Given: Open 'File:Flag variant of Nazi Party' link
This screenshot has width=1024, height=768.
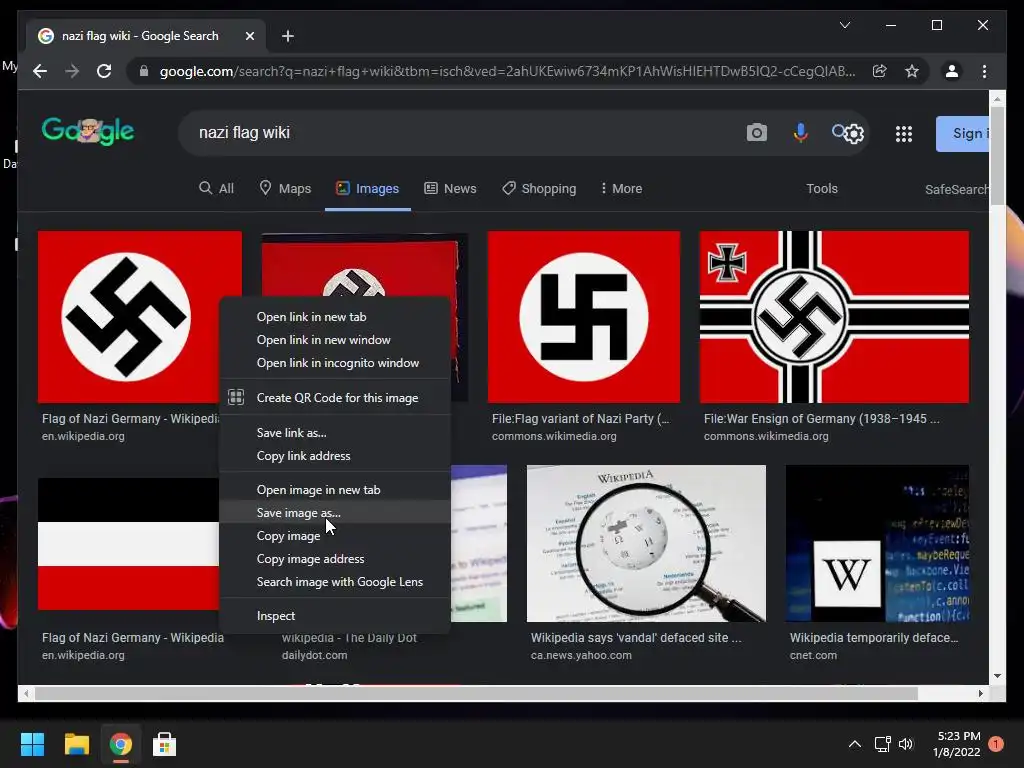Looking at the screenshot, I should tap(581, 419).
